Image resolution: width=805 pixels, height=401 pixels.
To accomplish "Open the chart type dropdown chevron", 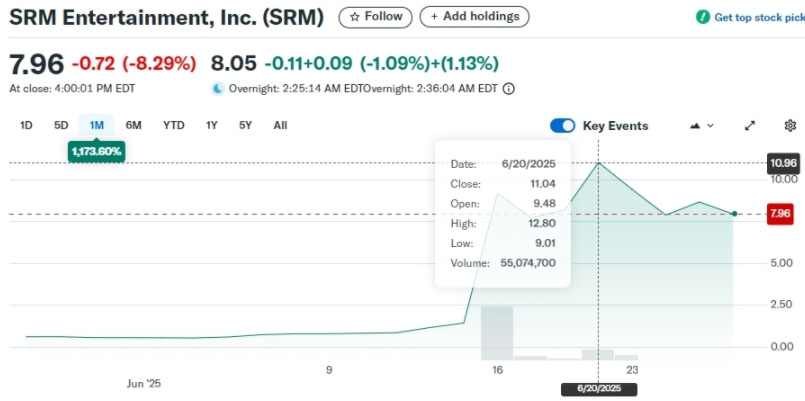I will (x=711, y=126).
